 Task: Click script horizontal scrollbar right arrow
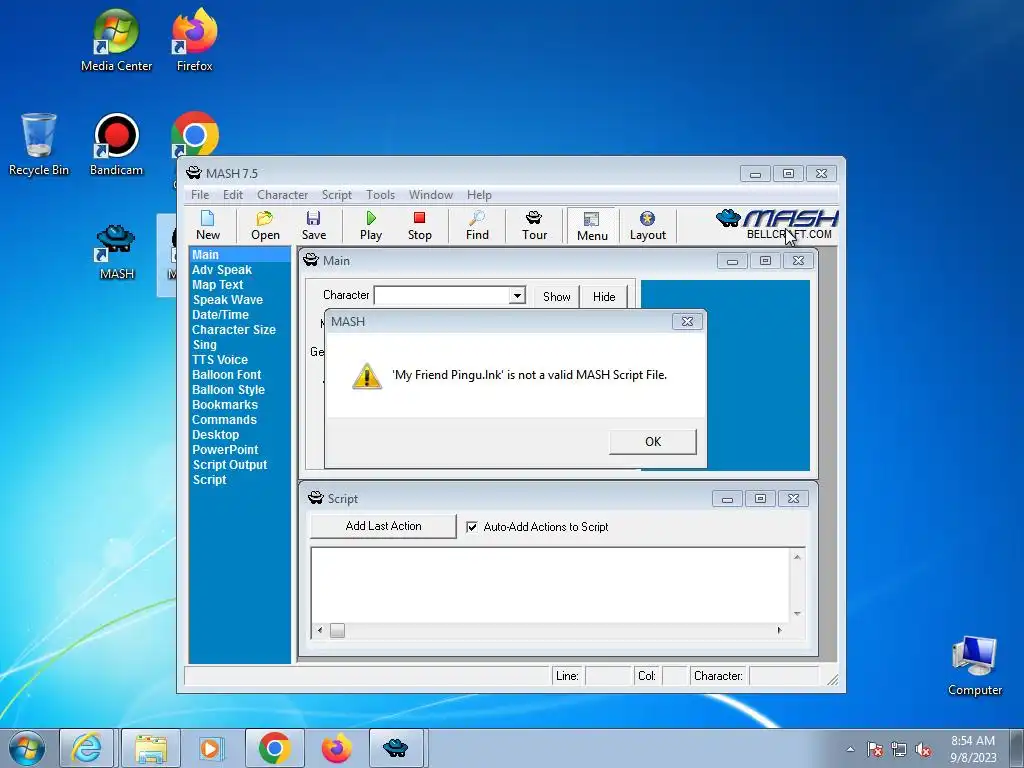pos(779,630)
